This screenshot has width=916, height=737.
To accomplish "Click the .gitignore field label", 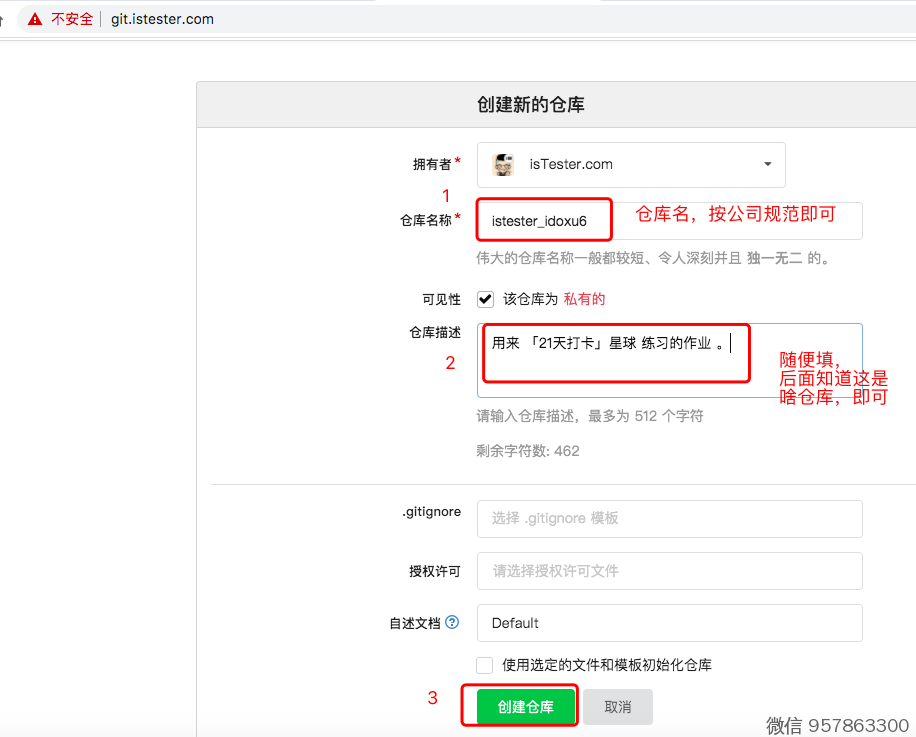I will [431, 512].
